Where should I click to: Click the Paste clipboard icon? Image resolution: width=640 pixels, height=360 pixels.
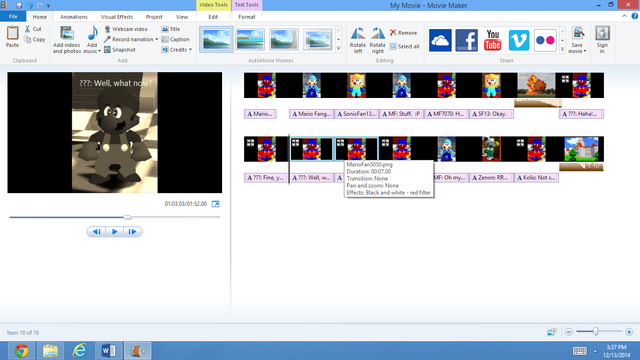12,33
